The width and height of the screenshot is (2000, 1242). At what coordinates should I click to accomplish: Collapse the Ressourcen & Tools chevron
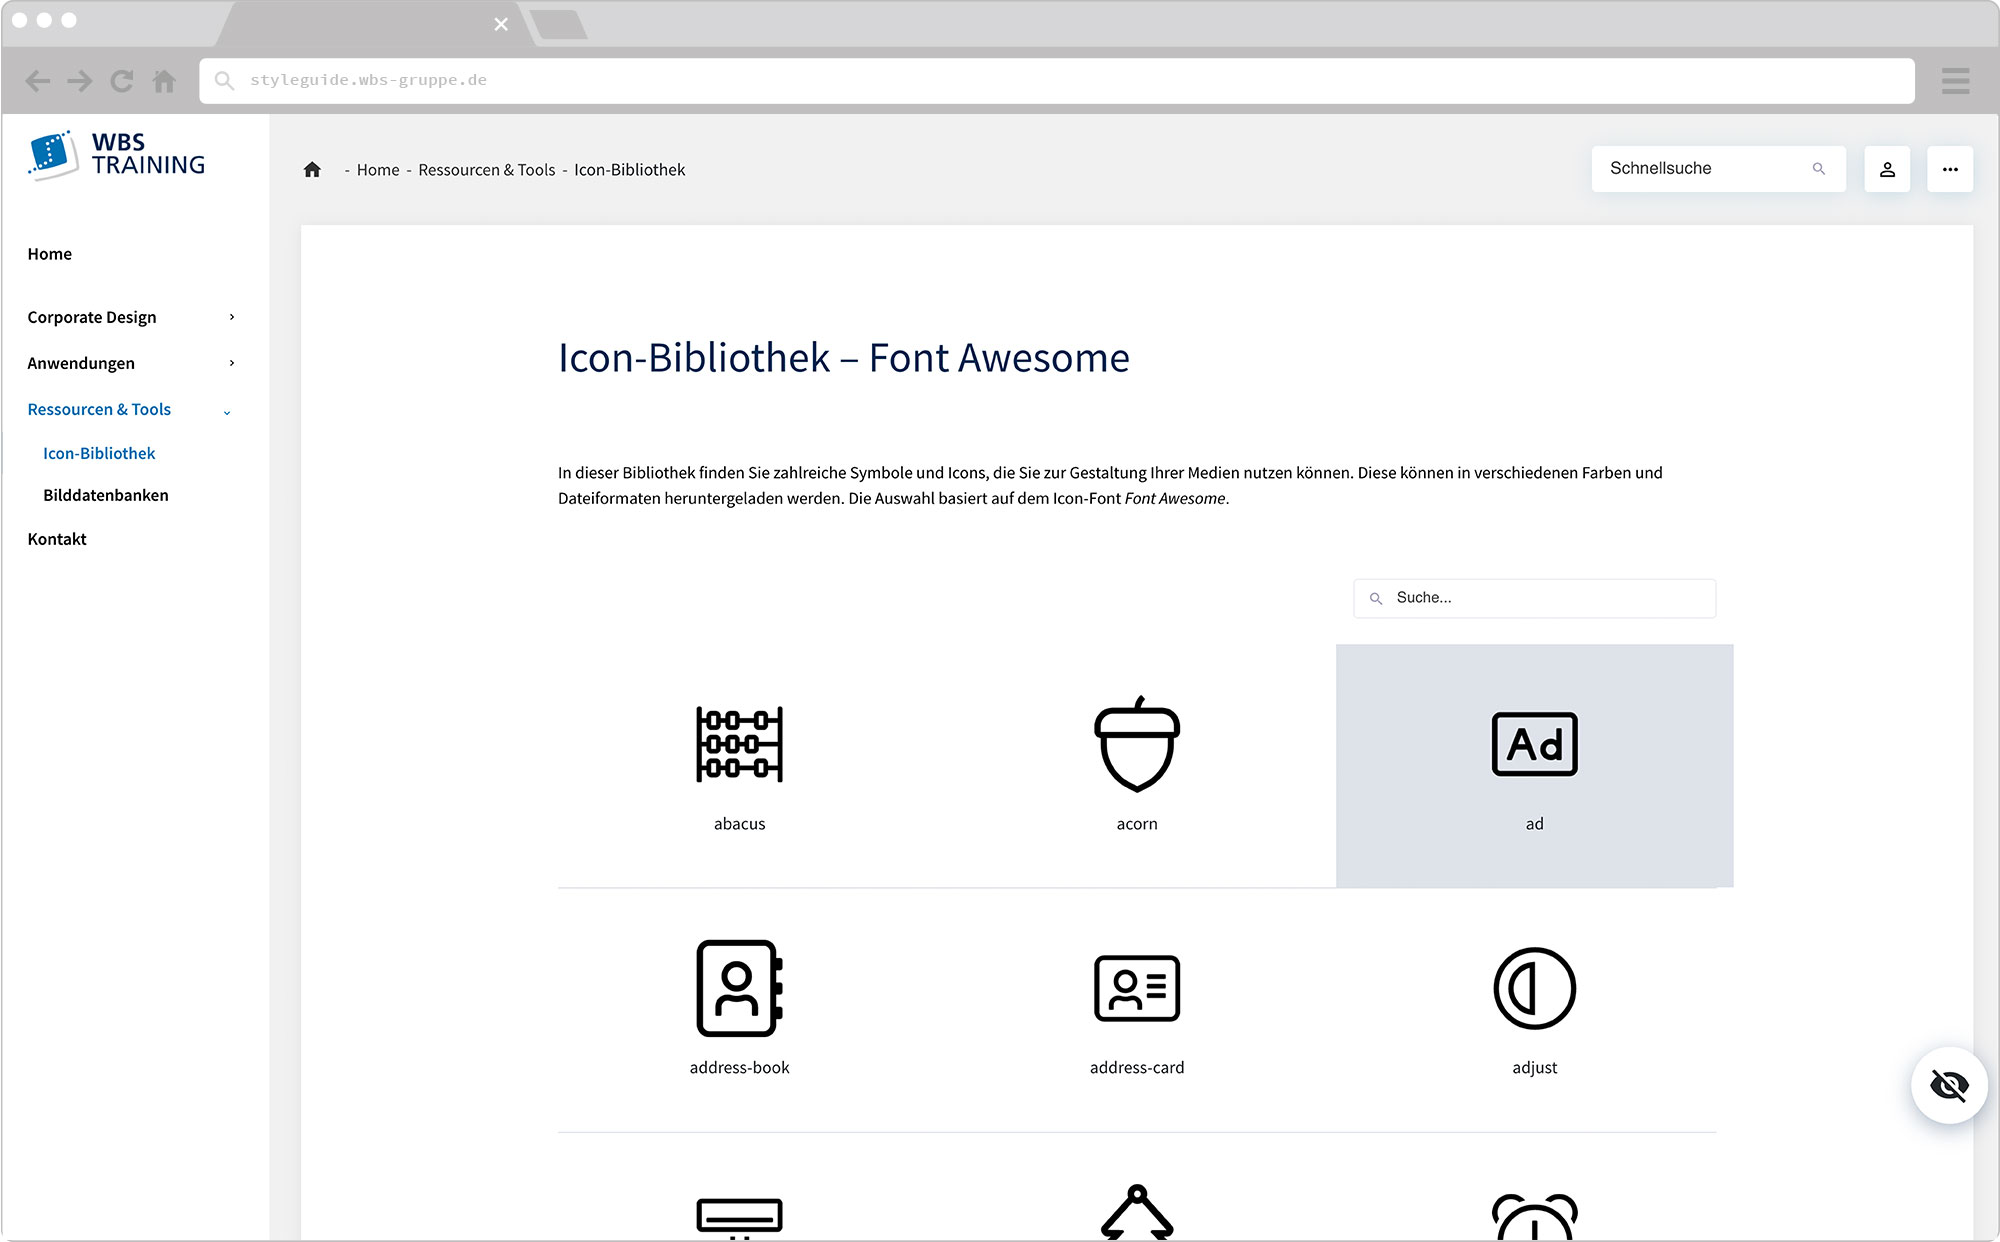pos(227,411)
